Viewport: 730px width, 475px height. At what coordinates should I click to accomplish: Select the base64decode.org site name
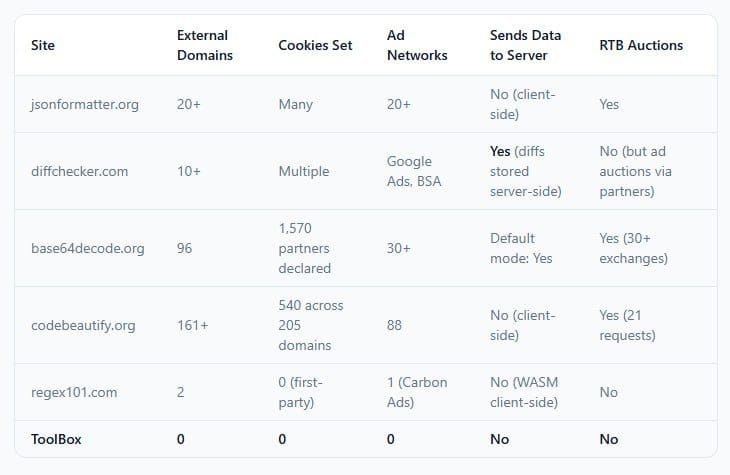[88, 248]
